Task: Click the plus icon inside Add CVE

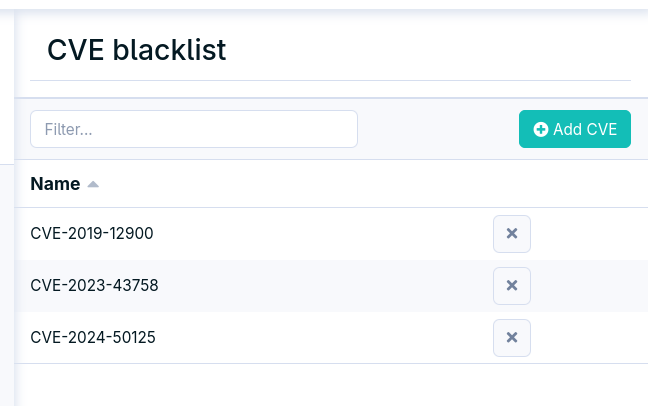Action: coord(541,129)
